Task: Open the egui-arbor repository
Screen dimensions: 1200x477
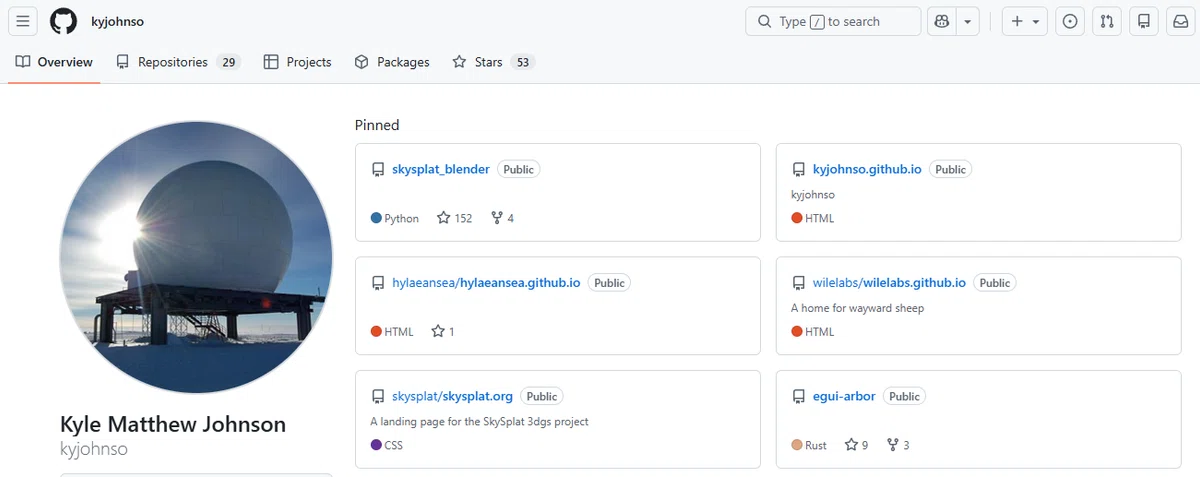Action: [x=844, y=396]
